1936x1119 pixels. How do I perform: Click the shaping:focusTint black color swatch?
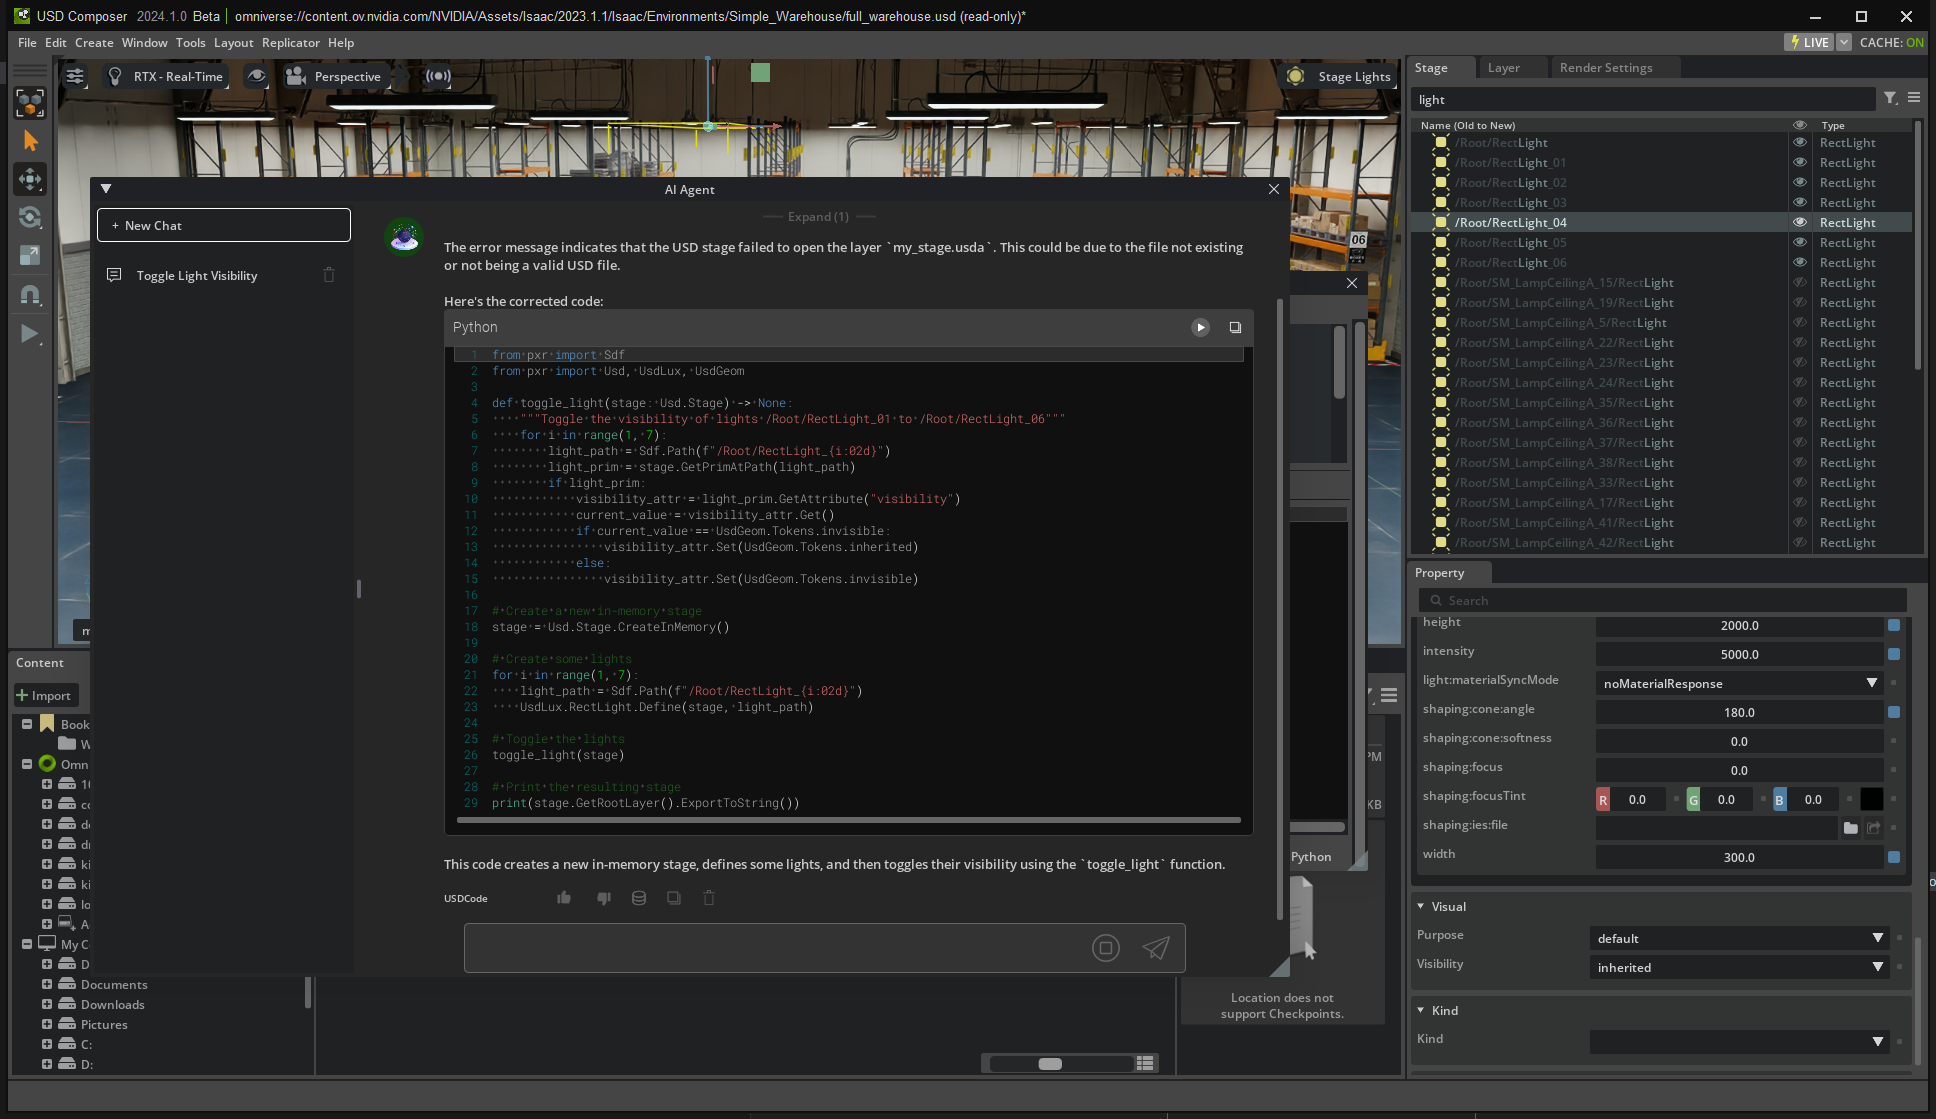point(1872,799)
